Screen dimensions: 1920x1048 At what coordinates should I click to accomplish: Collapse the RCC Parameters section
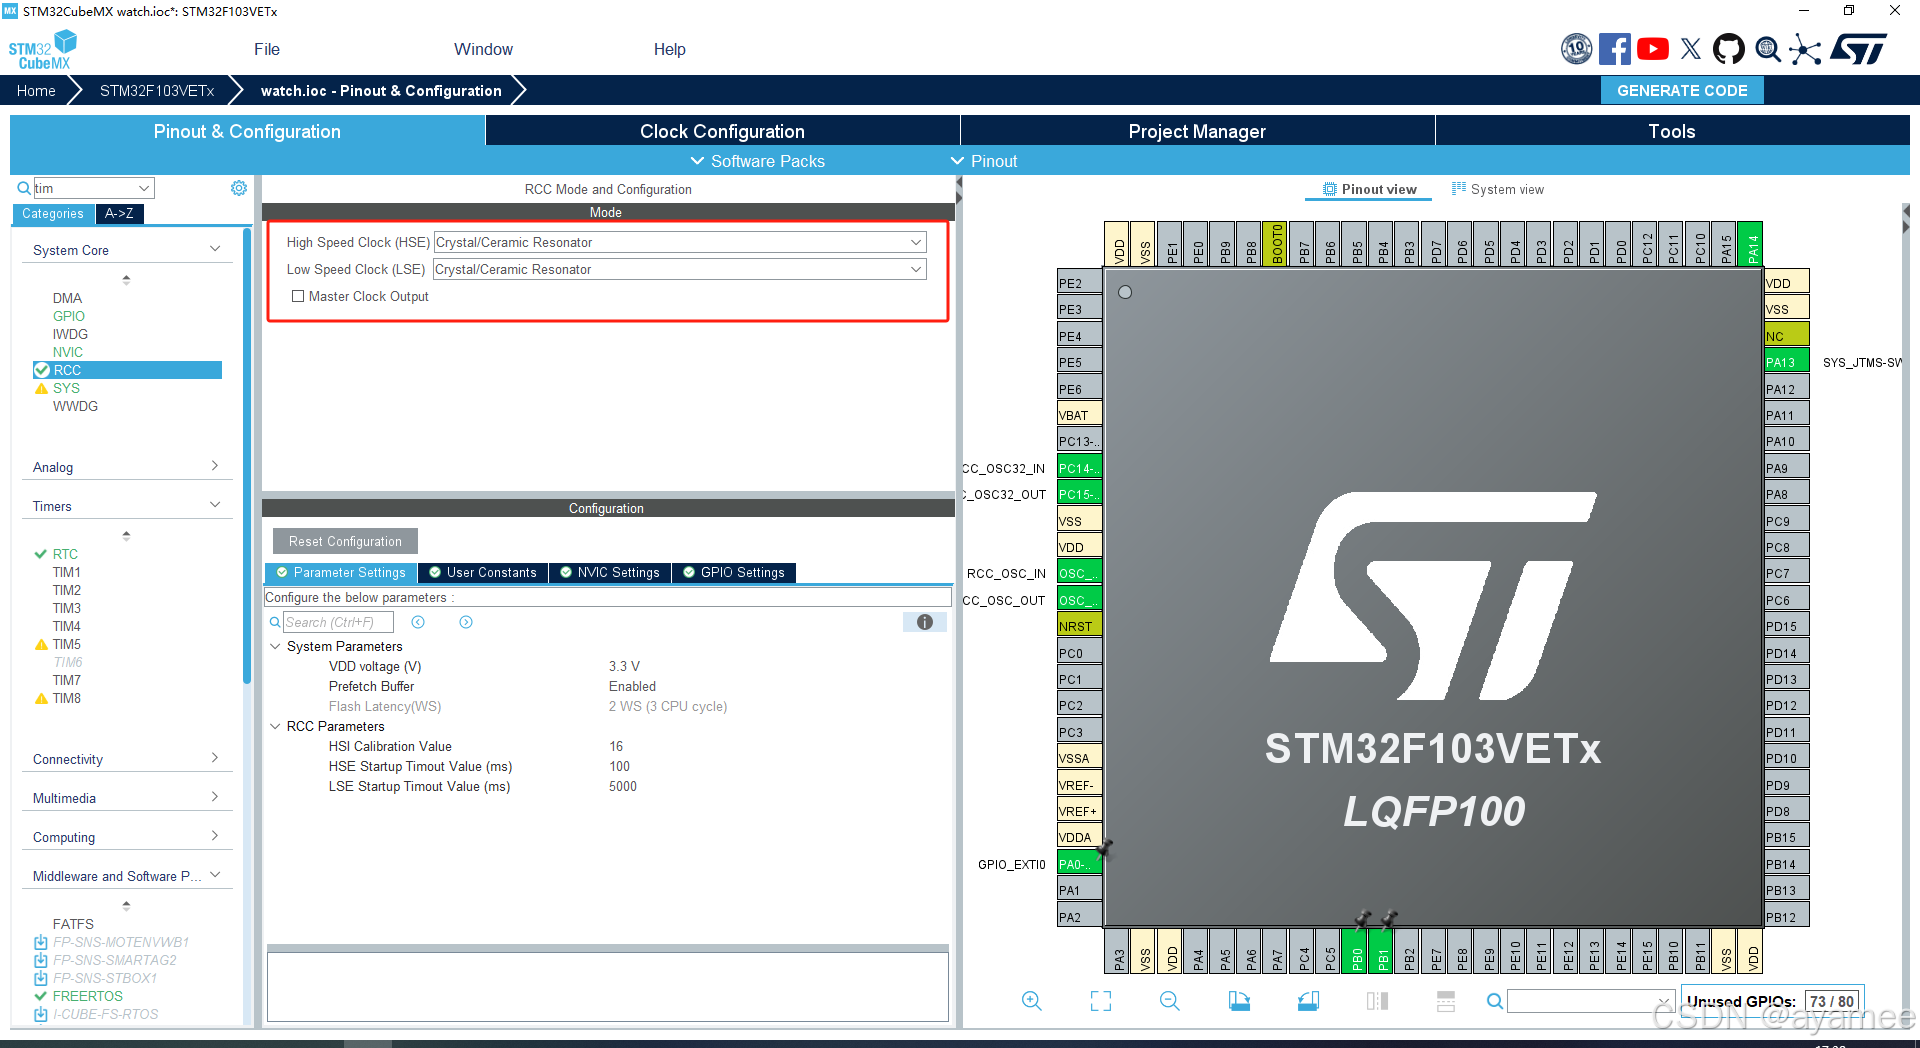(276, 726)
